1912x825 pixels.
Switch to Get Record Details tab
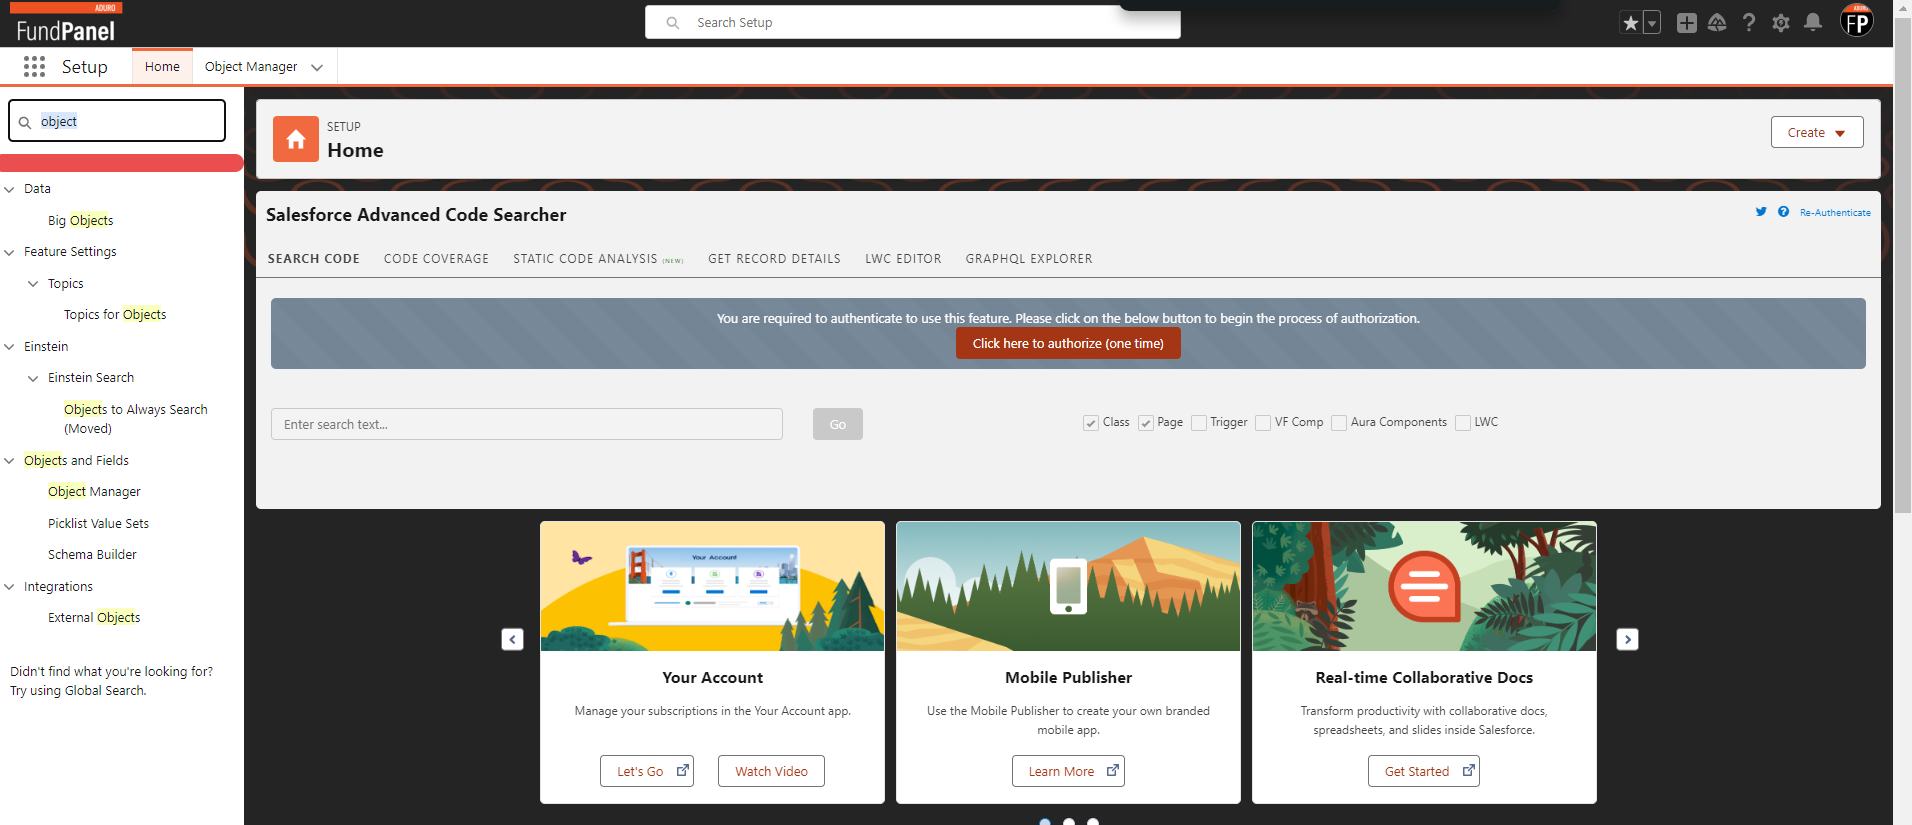[774, 258]
